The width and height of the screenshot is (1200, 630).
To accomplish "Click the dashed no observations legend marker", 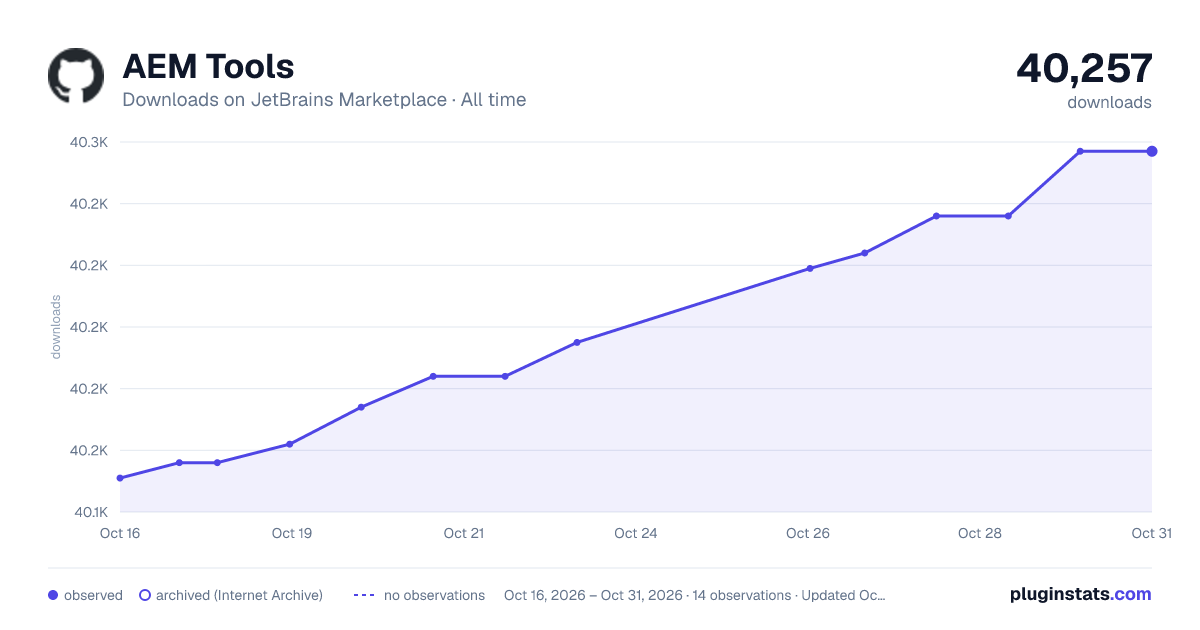I will [x=364, y=595].
